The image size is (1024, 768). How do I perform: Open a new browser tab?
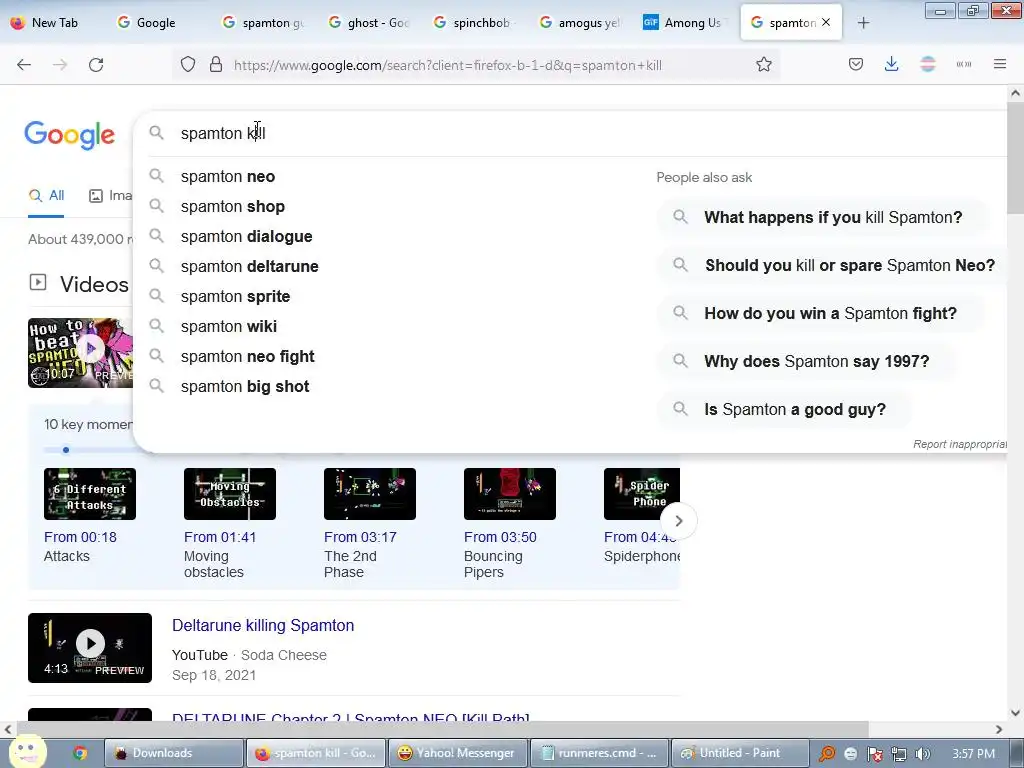(x=863, y=23)
